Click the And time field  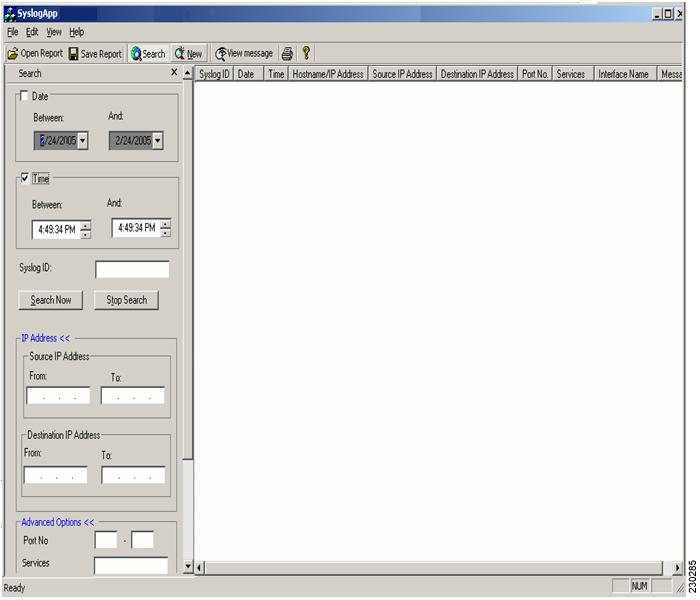(137, 228)
